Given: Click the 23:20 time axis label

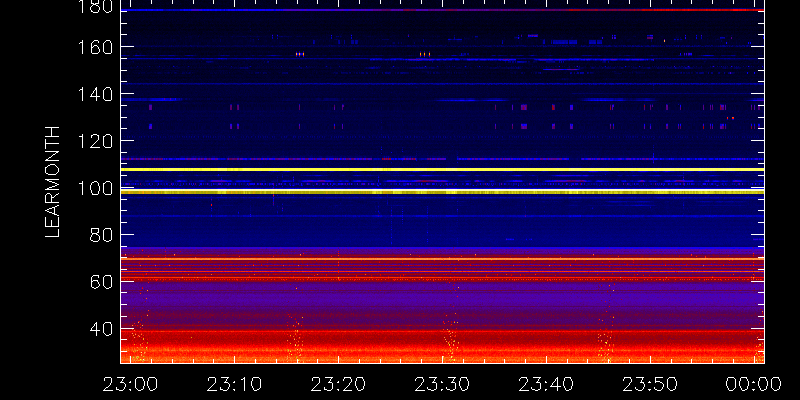Looking at the screenshot, I should [338, 384].
